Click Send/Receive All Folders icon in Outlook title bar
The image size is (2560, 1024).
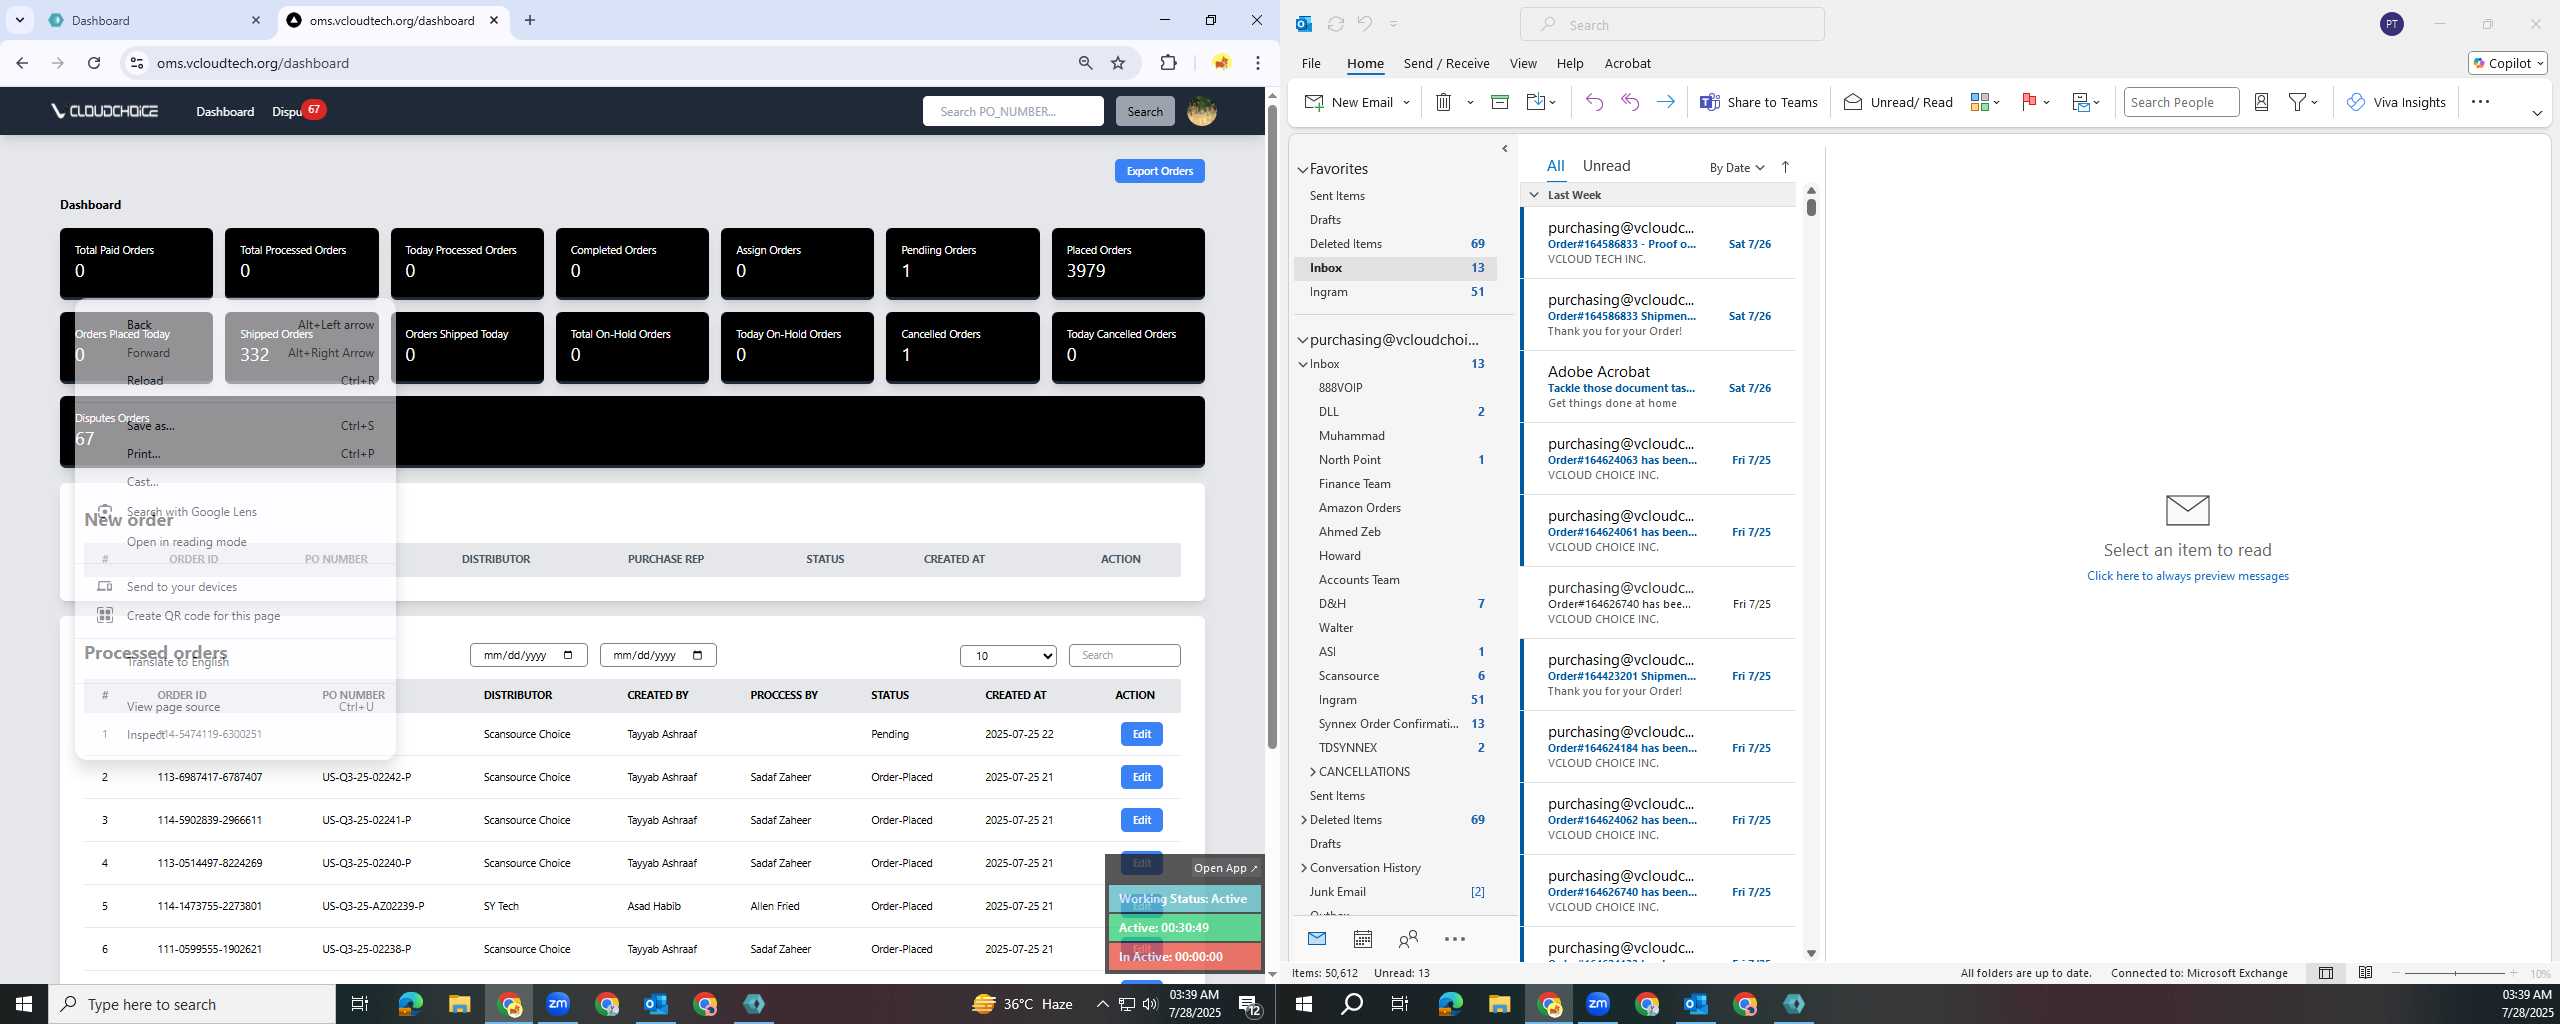point(1335,24)
